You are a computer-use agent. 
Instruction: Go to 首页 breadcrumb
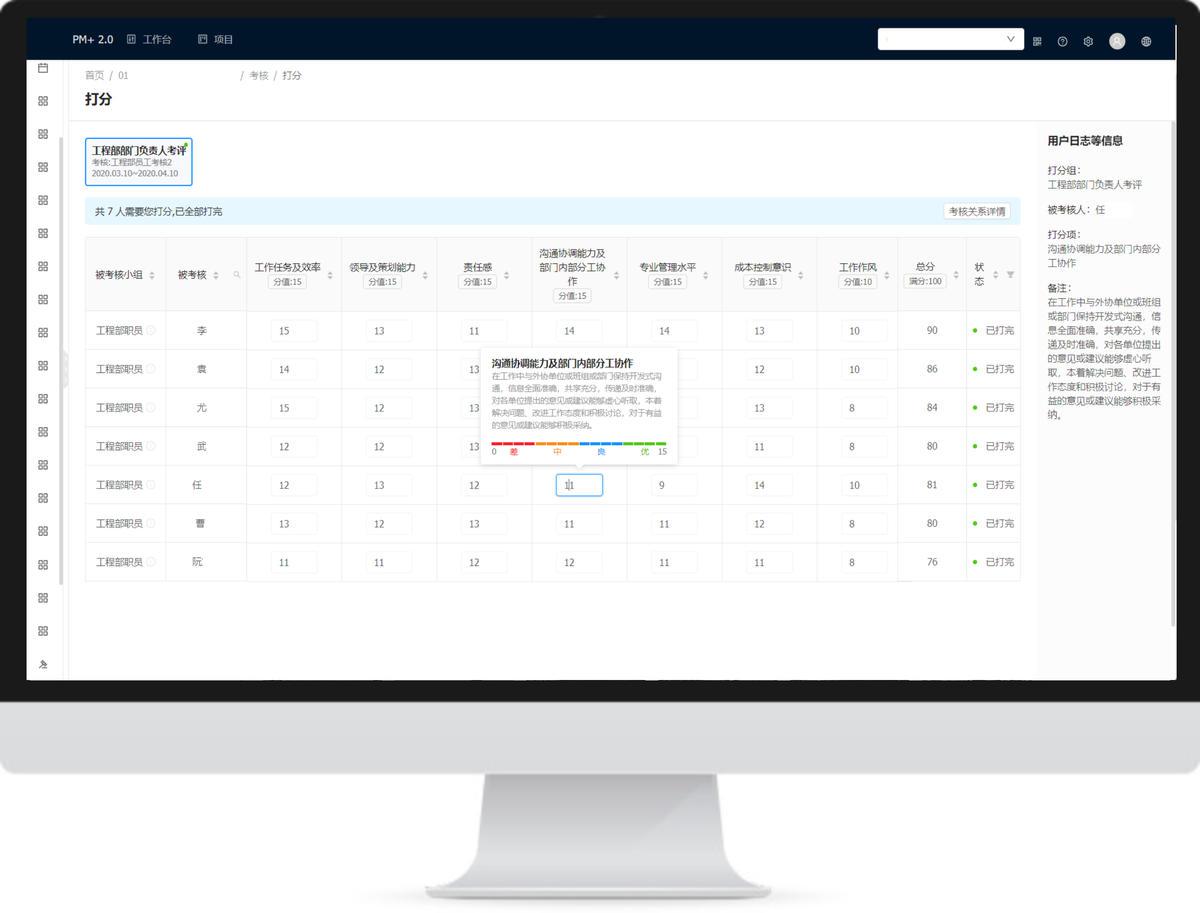click(94, 76)
